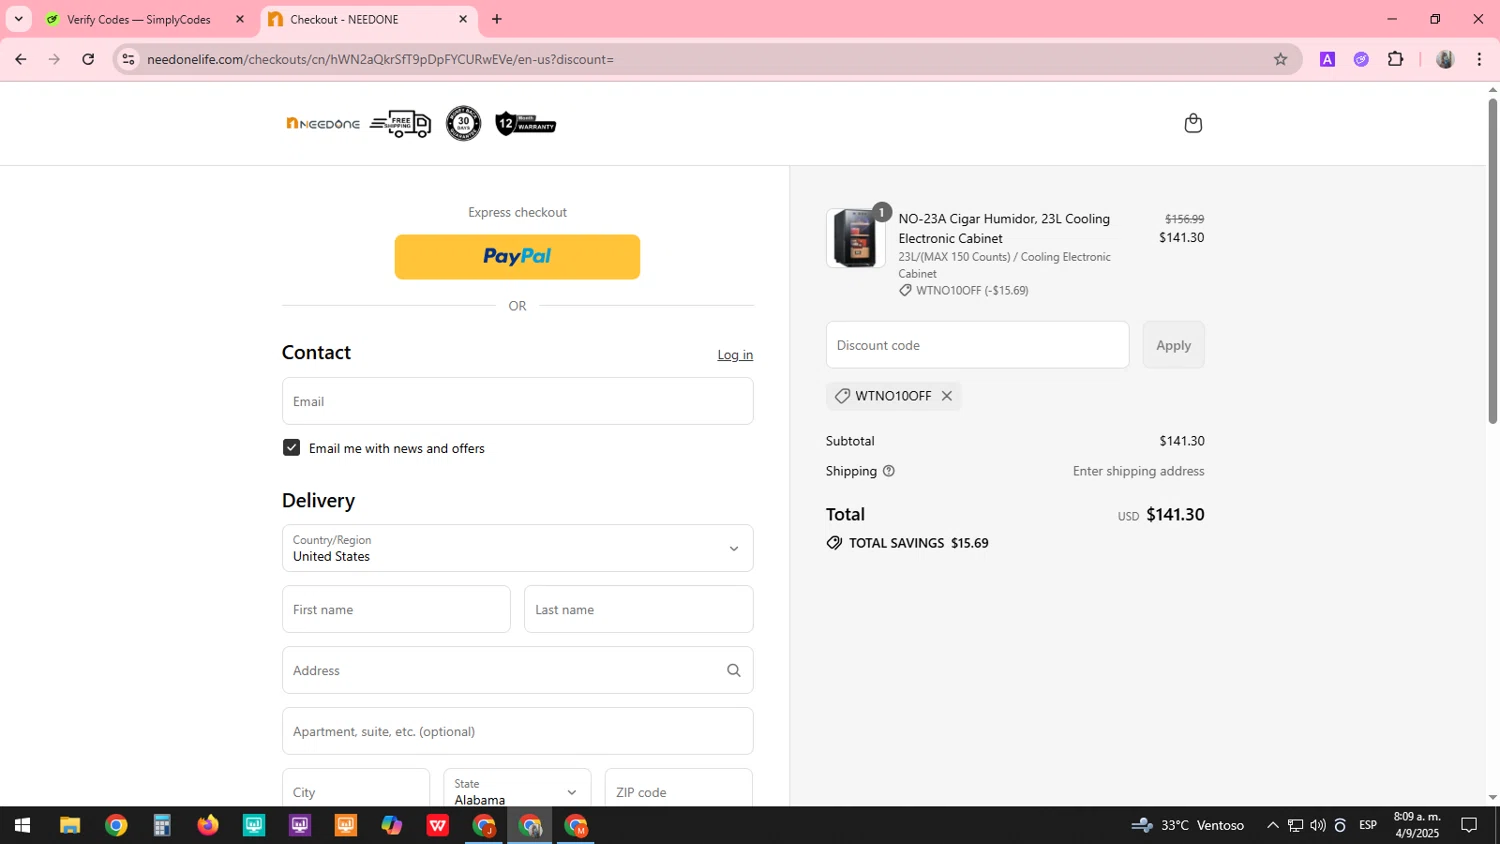
Task: Bookmark this page with the star icon
Action: 1280,59
